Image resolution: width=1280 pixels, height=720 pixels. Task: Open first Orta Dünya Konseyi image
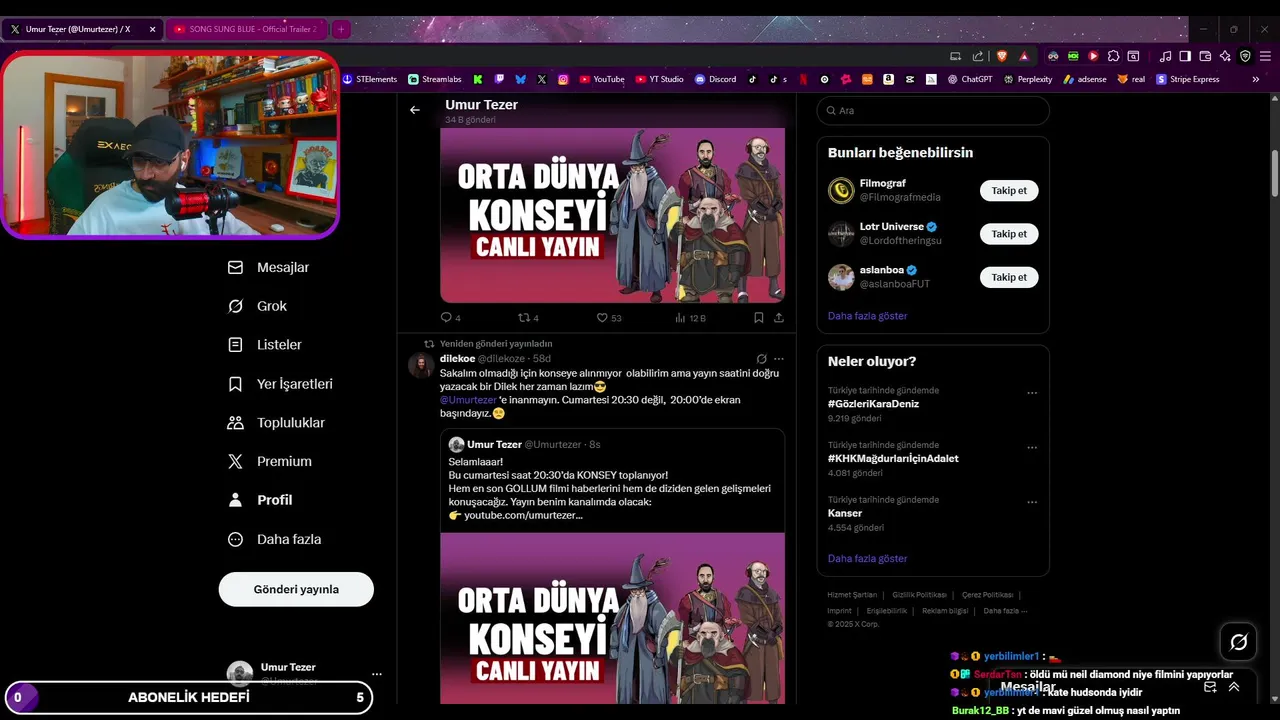612,215
